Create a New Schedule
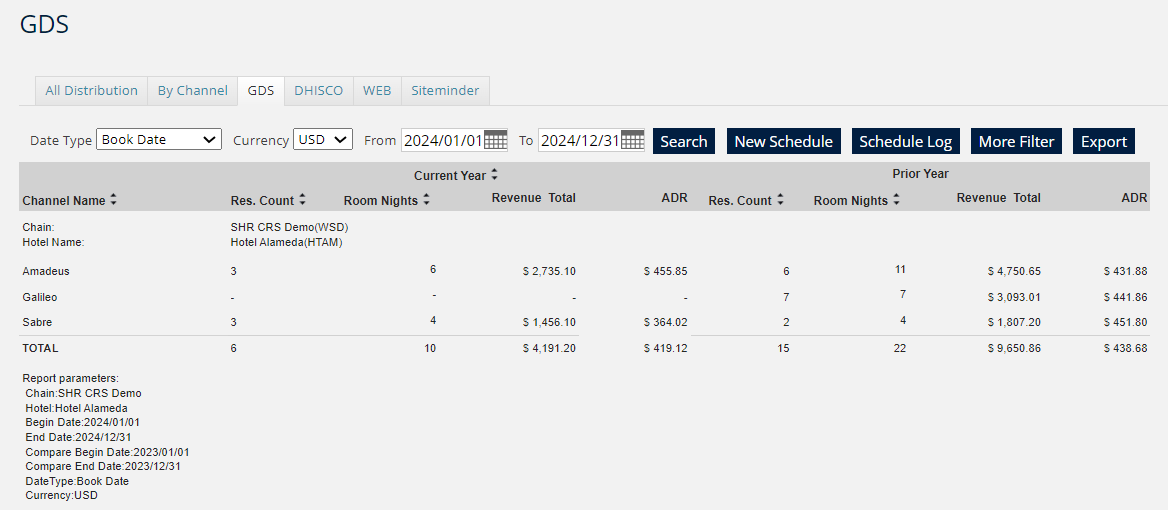Viewport: 1168px width, 510px height. [784, 141]
